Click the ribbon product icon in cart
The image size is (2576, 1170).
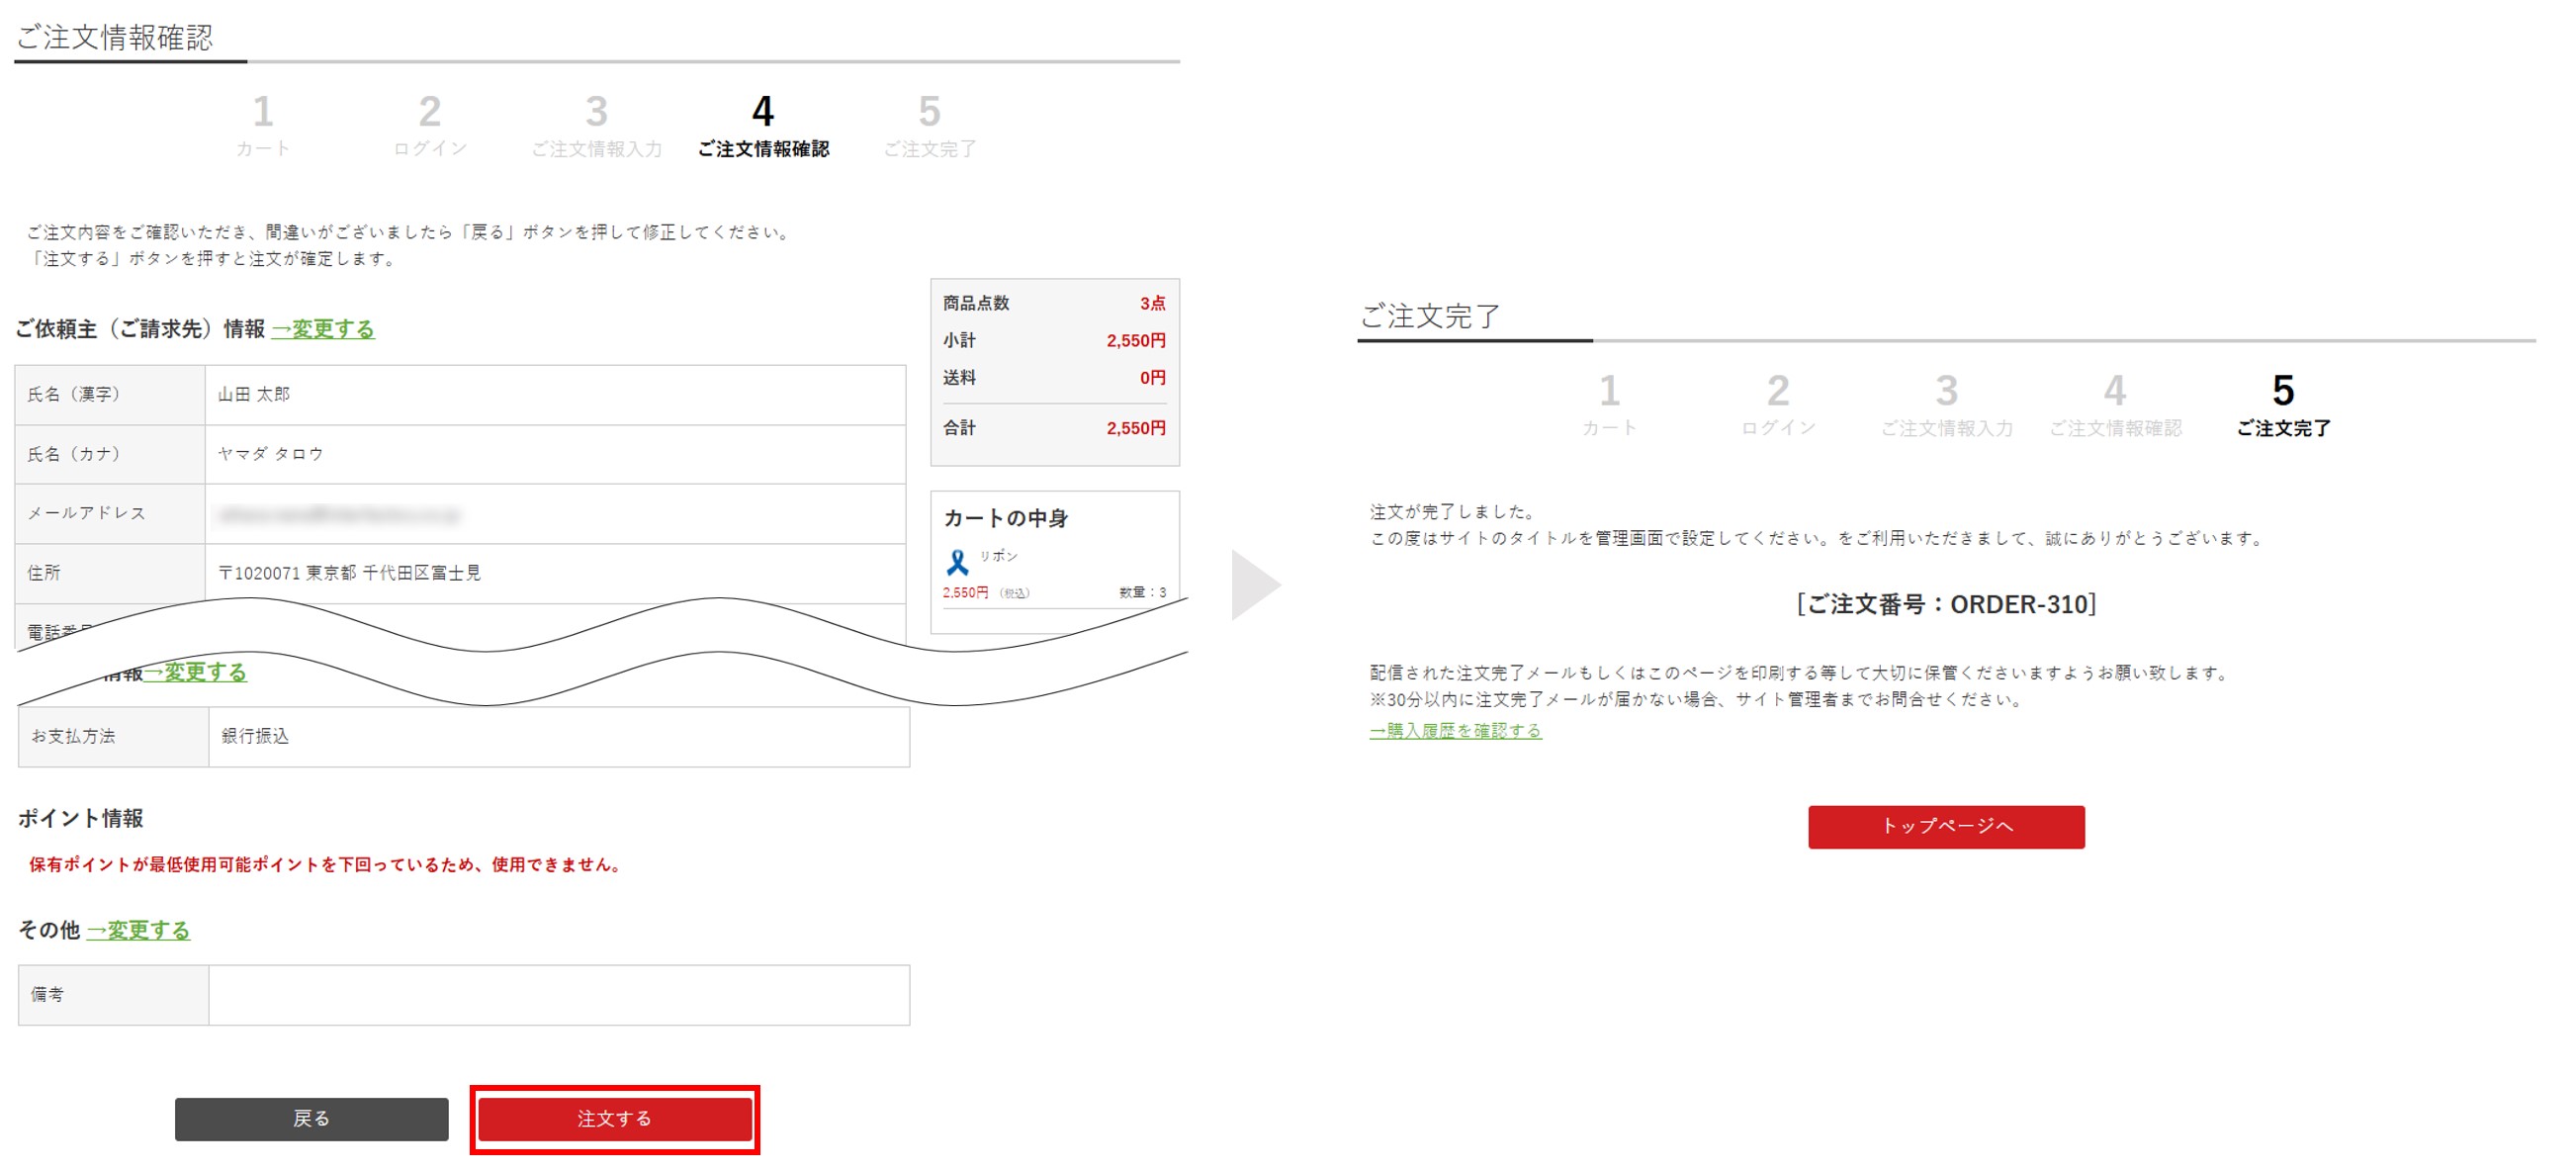(957, 563)
